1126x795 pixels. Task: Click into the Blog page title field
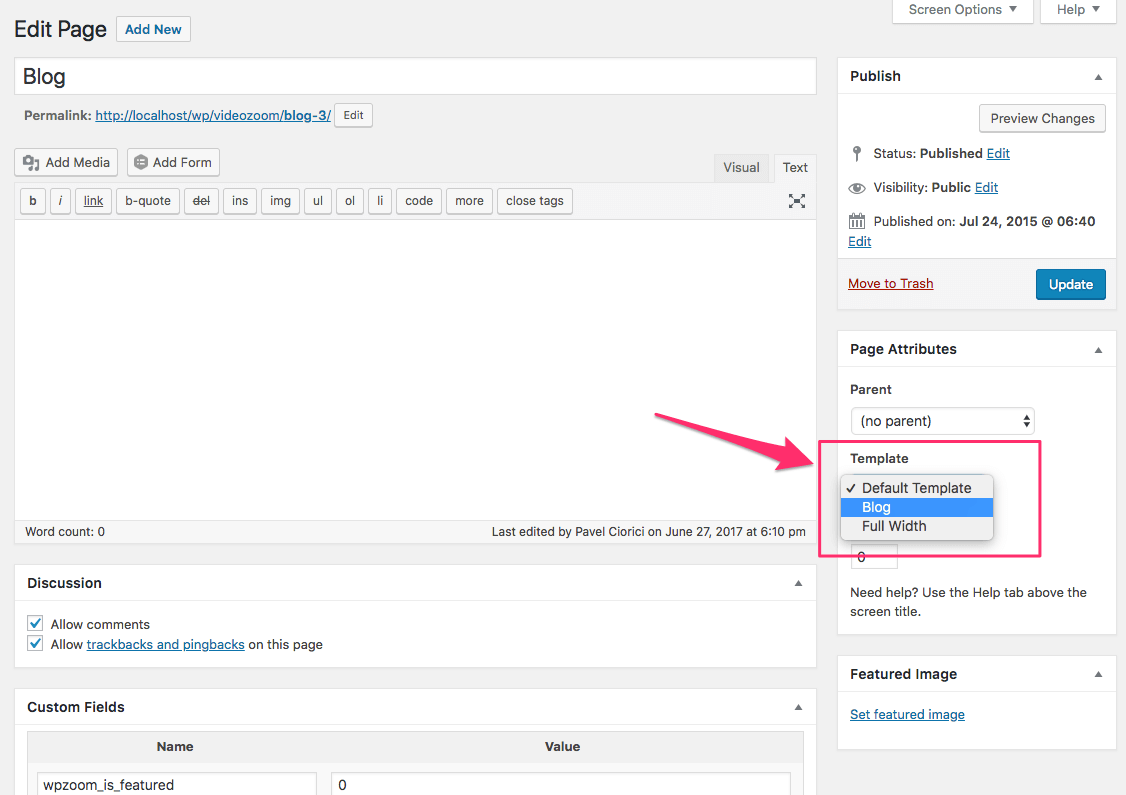(x=415, y=77)
